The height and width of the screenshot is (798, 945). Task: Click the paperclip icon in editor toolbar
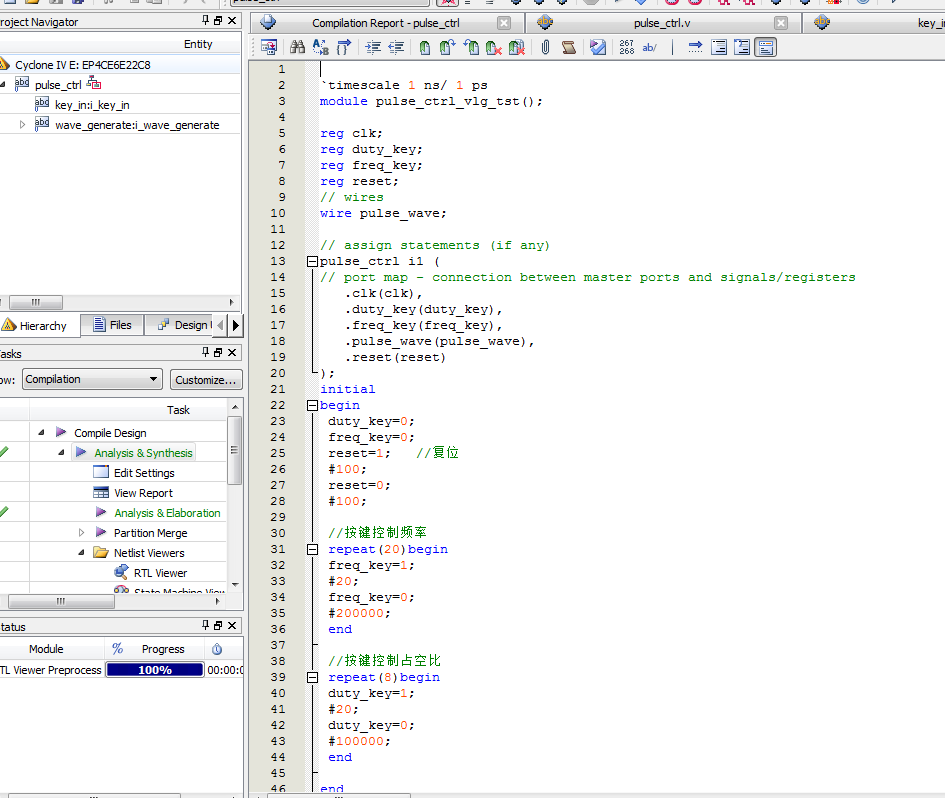tap(545, 47)
